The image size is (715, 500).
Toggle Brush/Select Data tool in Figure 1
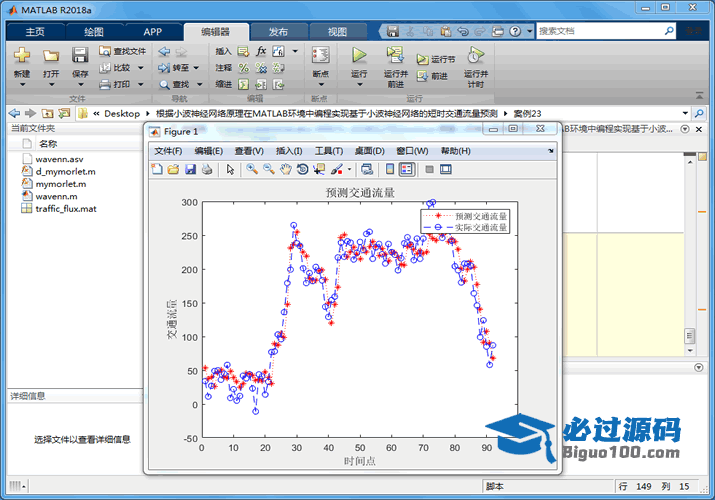click(337, 170)
